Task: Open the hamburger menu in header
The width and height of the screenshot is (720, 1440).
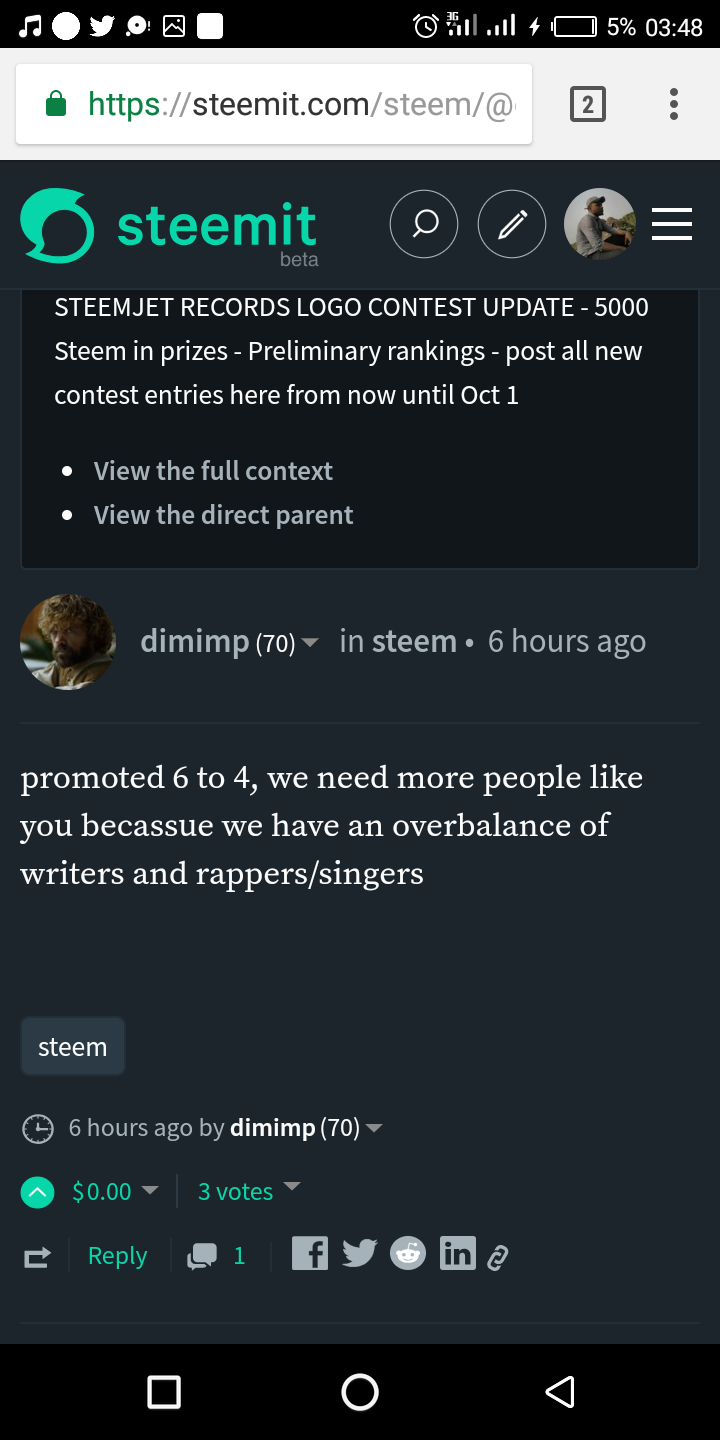Action: (x=672, y=225)
